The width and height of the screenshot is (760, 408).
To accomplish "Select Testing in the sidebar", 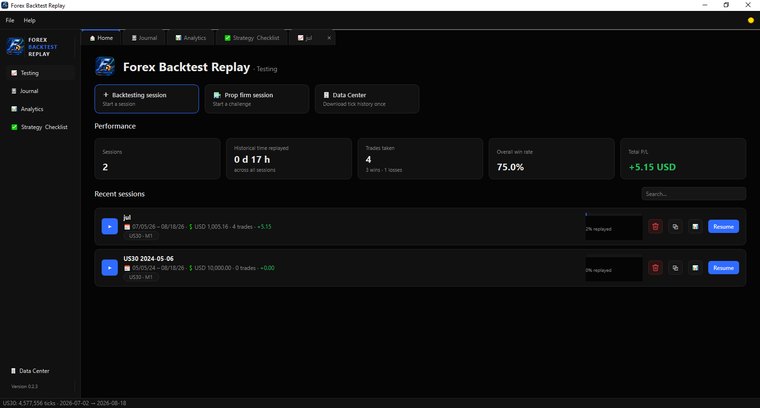I will pos(41,73).
